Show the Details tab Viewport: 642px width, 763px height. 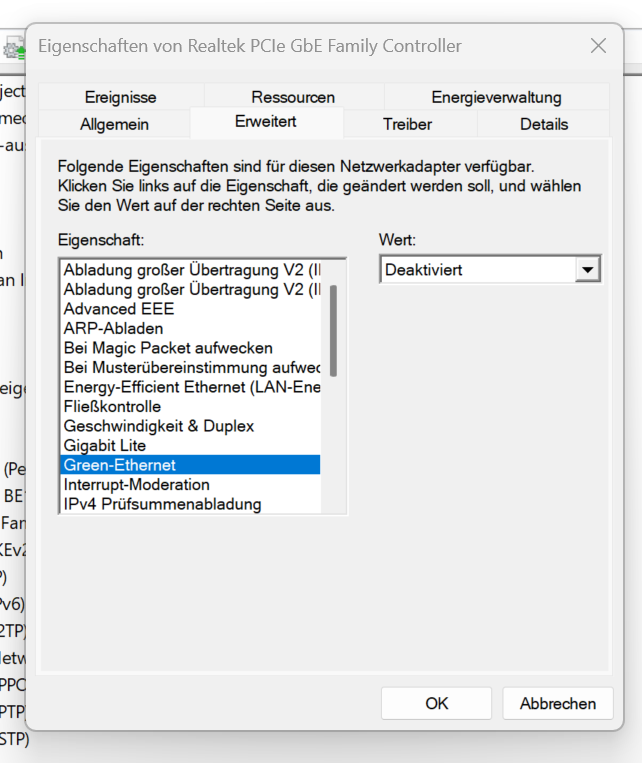544,124
